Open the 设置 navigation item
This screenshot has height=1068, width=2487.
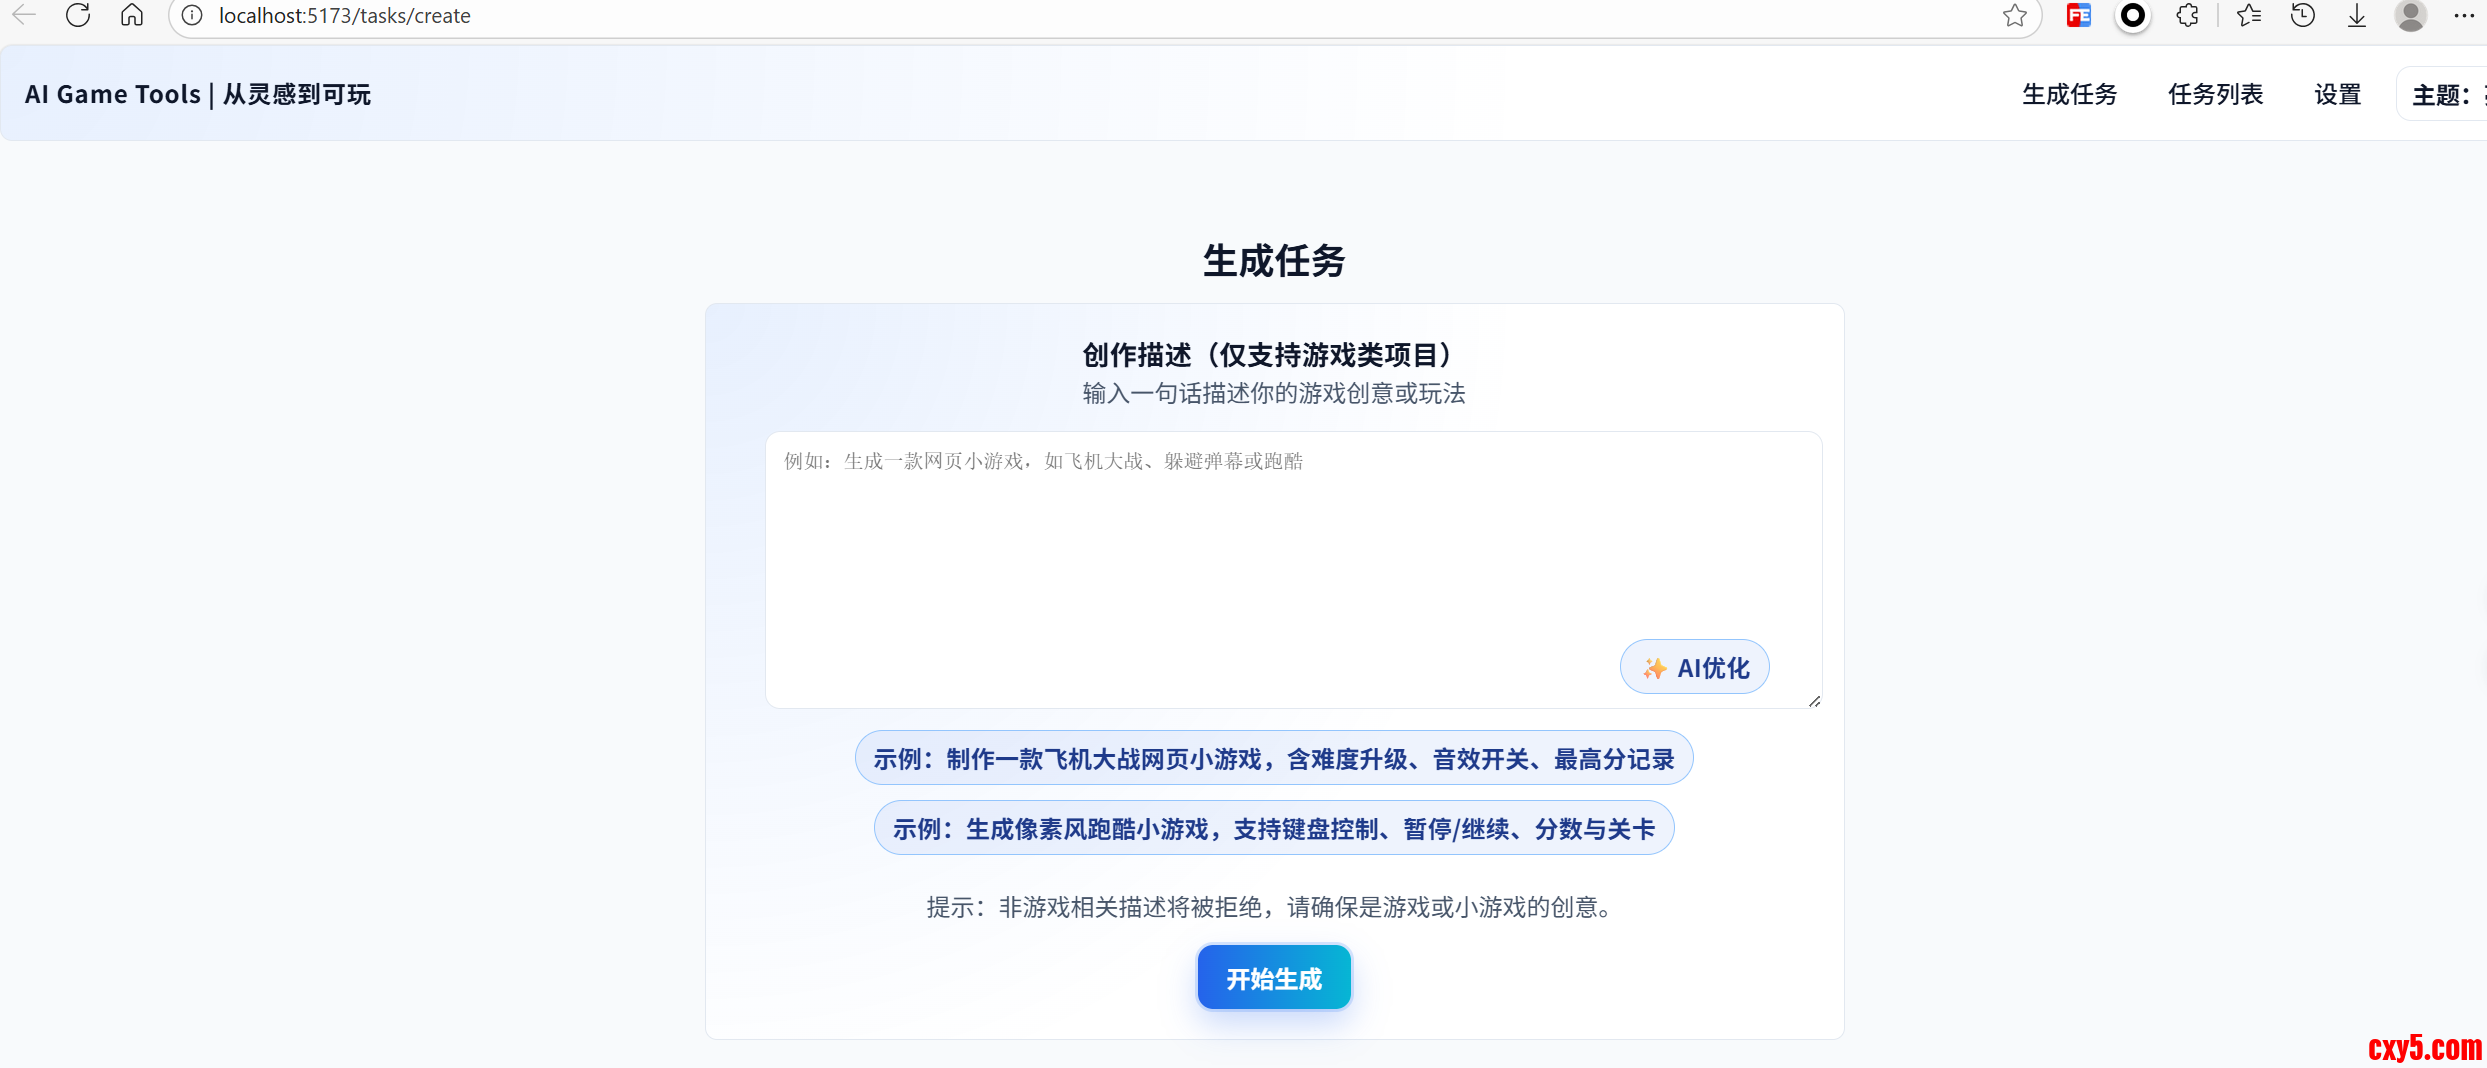click(x=2338, y=94)
